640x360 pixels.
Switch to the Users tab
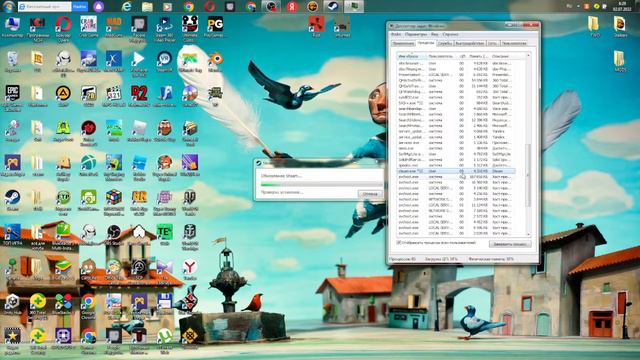[514, 43]
